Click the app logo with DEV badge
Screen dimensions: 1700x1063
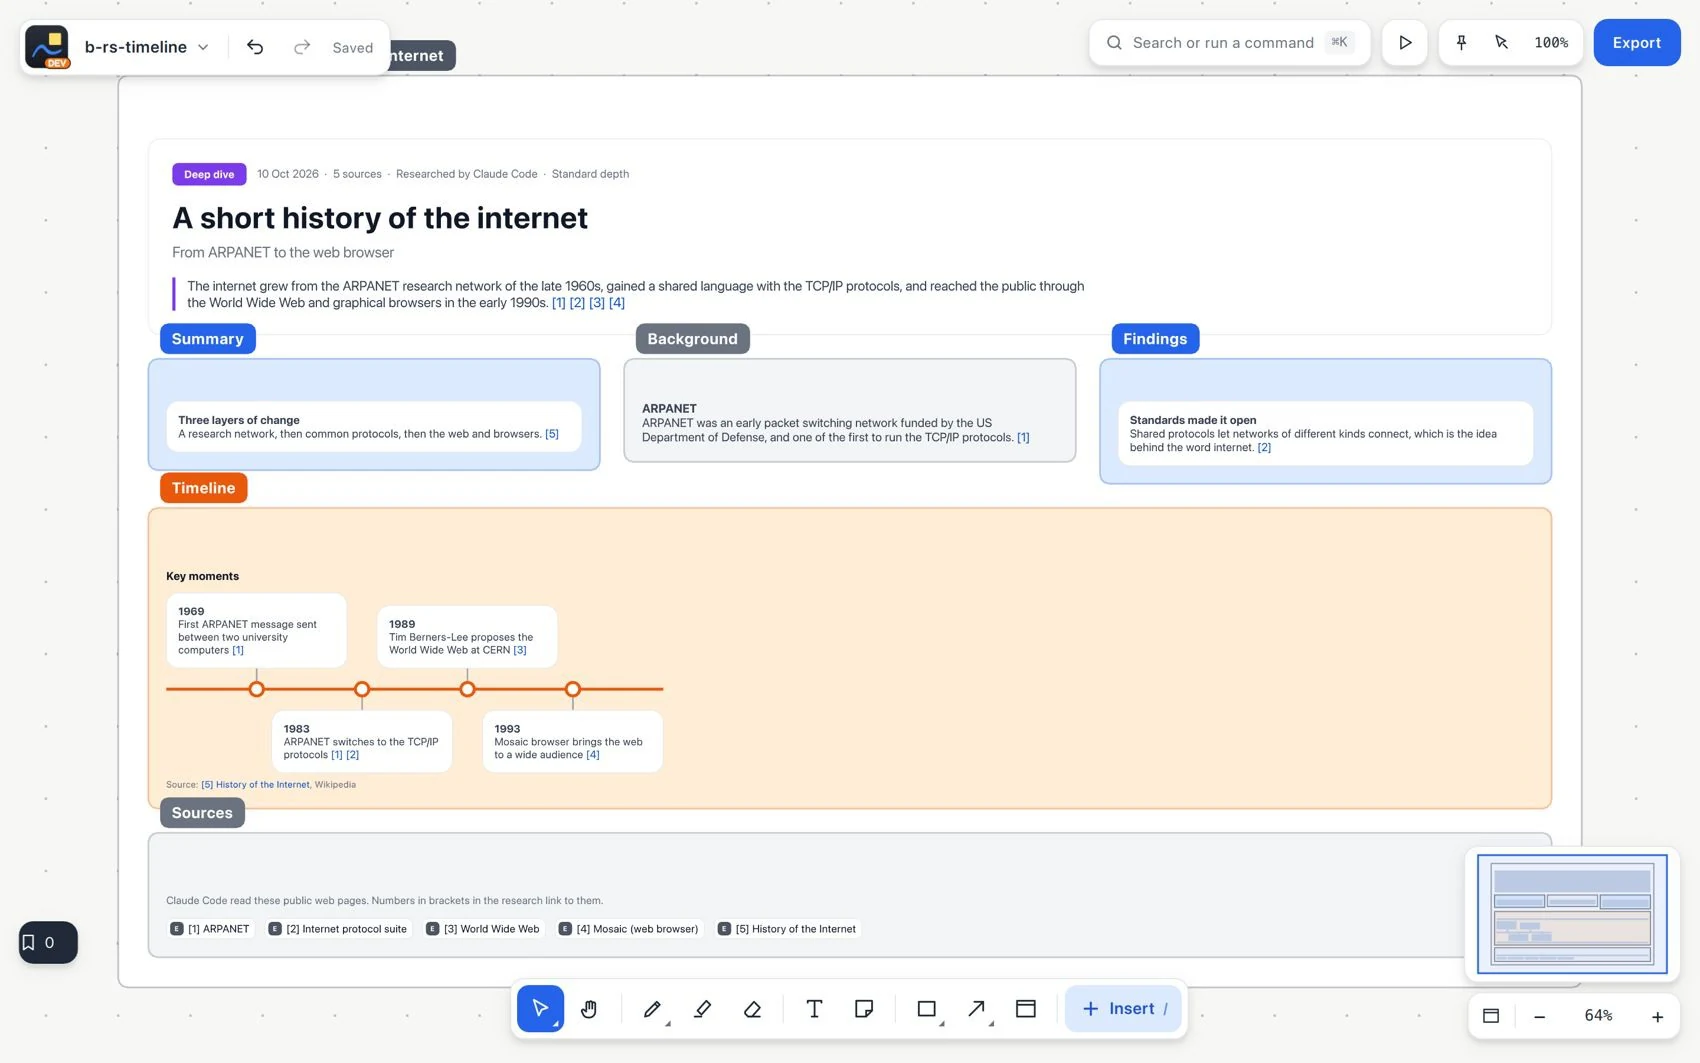pos(47,47)
